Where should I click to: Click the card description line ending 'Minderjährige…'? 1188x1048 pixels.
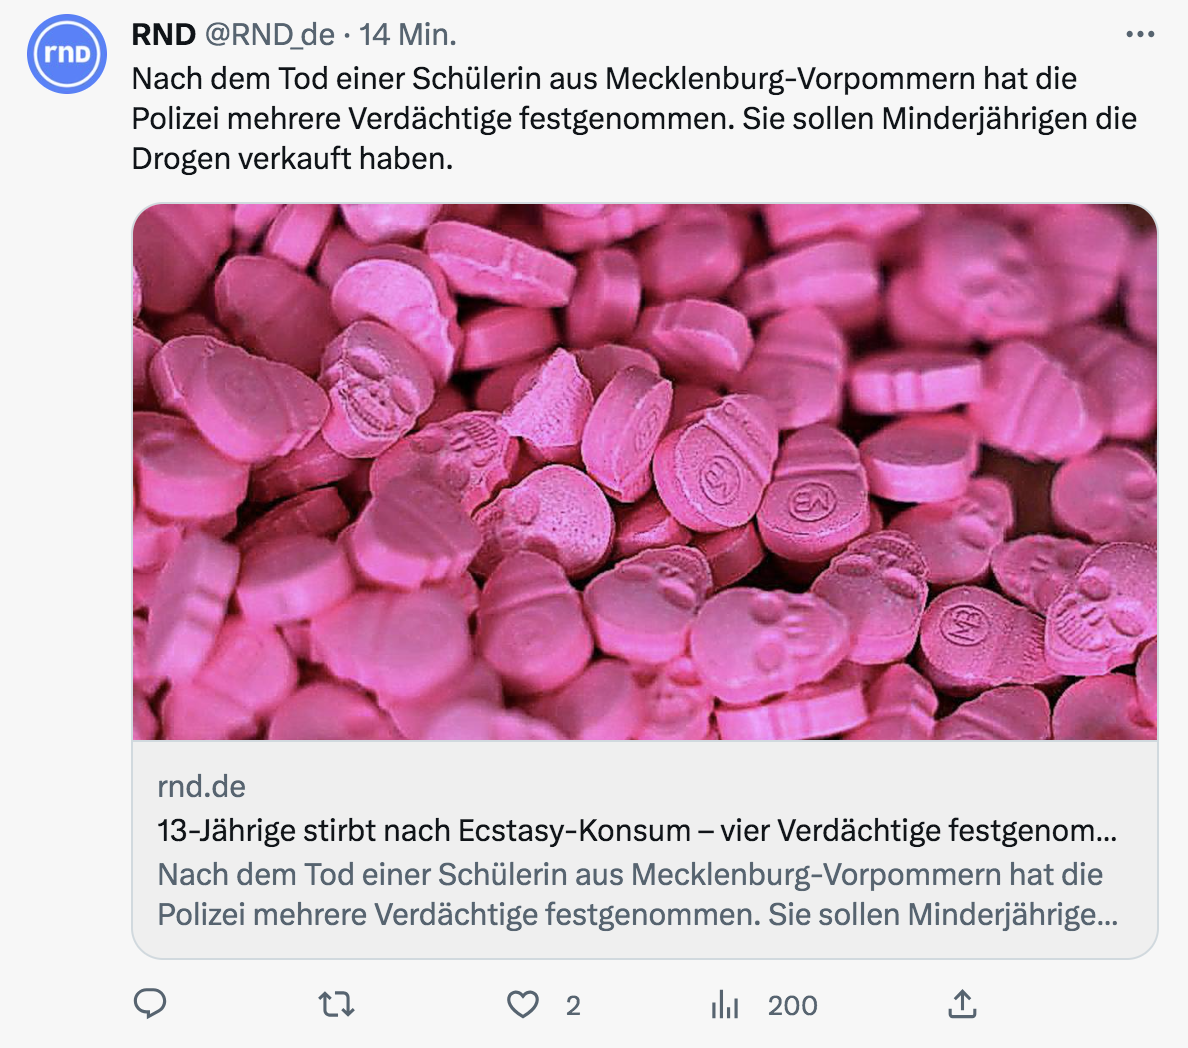pos(637,914)
